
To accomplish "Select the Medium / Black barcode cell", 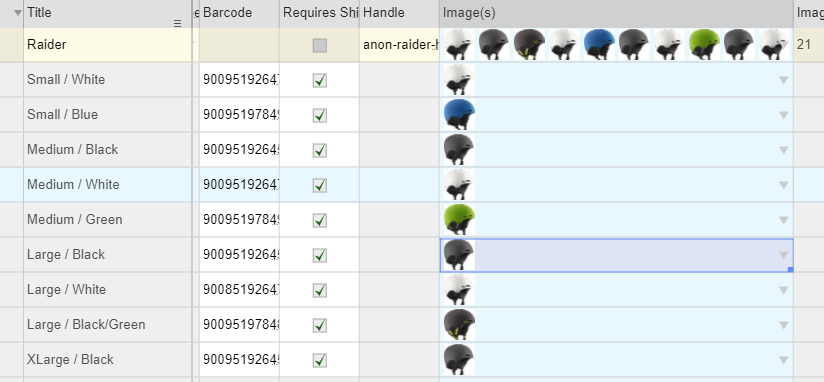I will 240,150.
